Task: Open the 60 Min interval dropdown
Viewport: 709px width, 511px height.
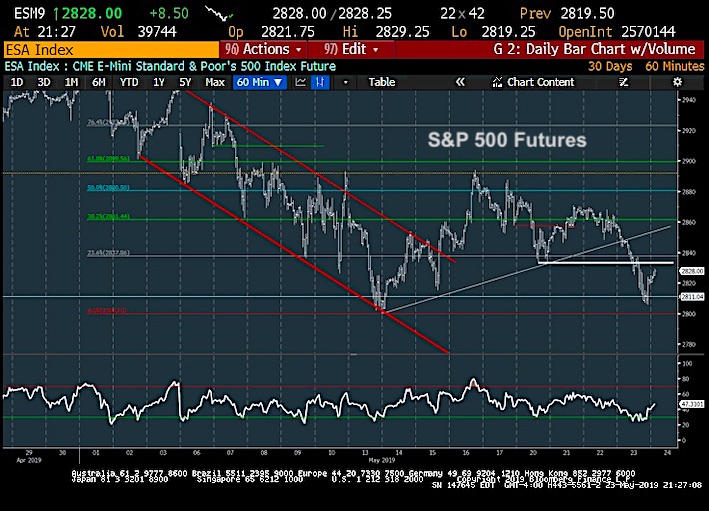Action: [x=260, y=82]
